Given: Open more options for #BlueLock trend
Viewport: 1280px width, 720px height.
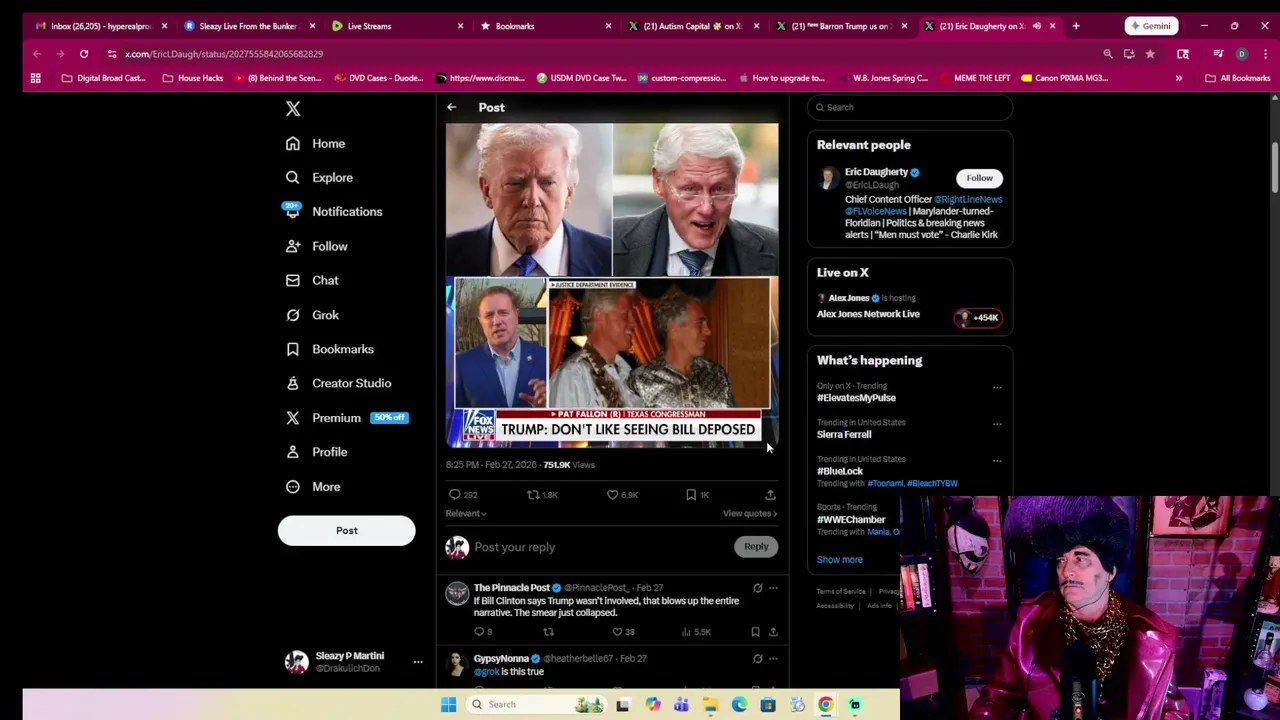Looking at the screenshot, I should pyautogui.click(x=997, y=461).
